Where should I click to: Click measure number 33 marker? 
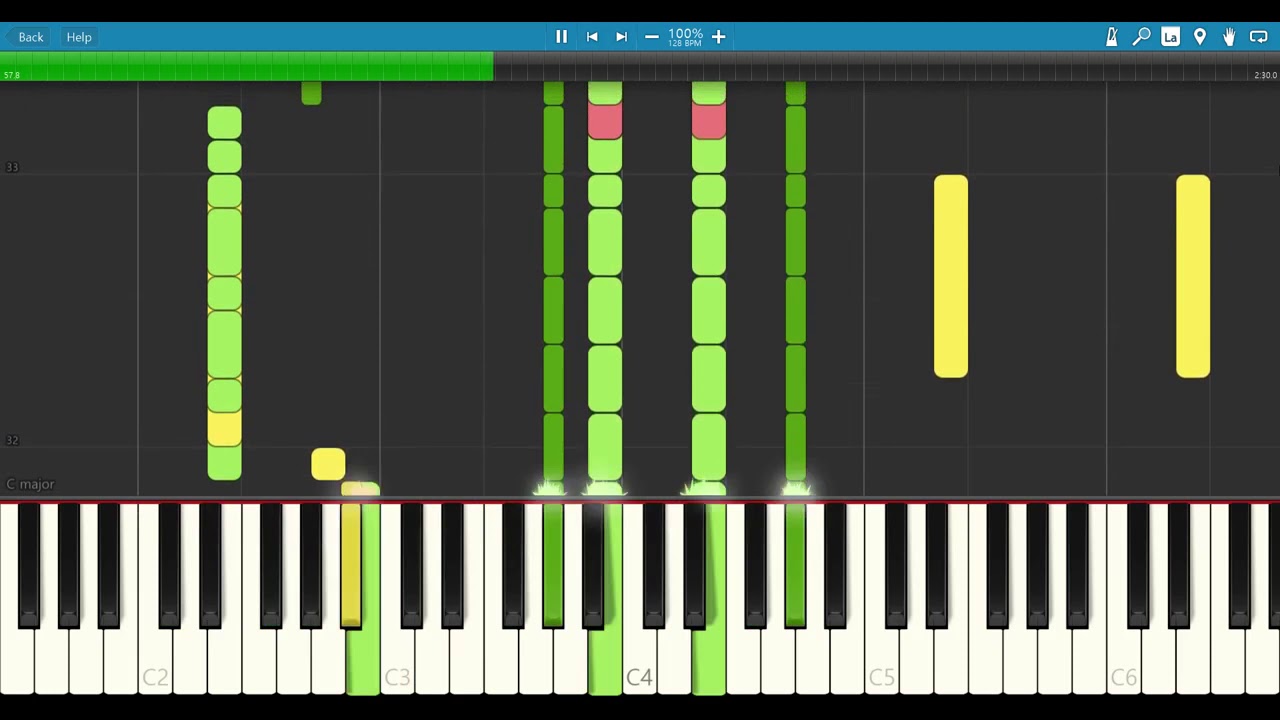pyautogui.click(x=12, y=167)
